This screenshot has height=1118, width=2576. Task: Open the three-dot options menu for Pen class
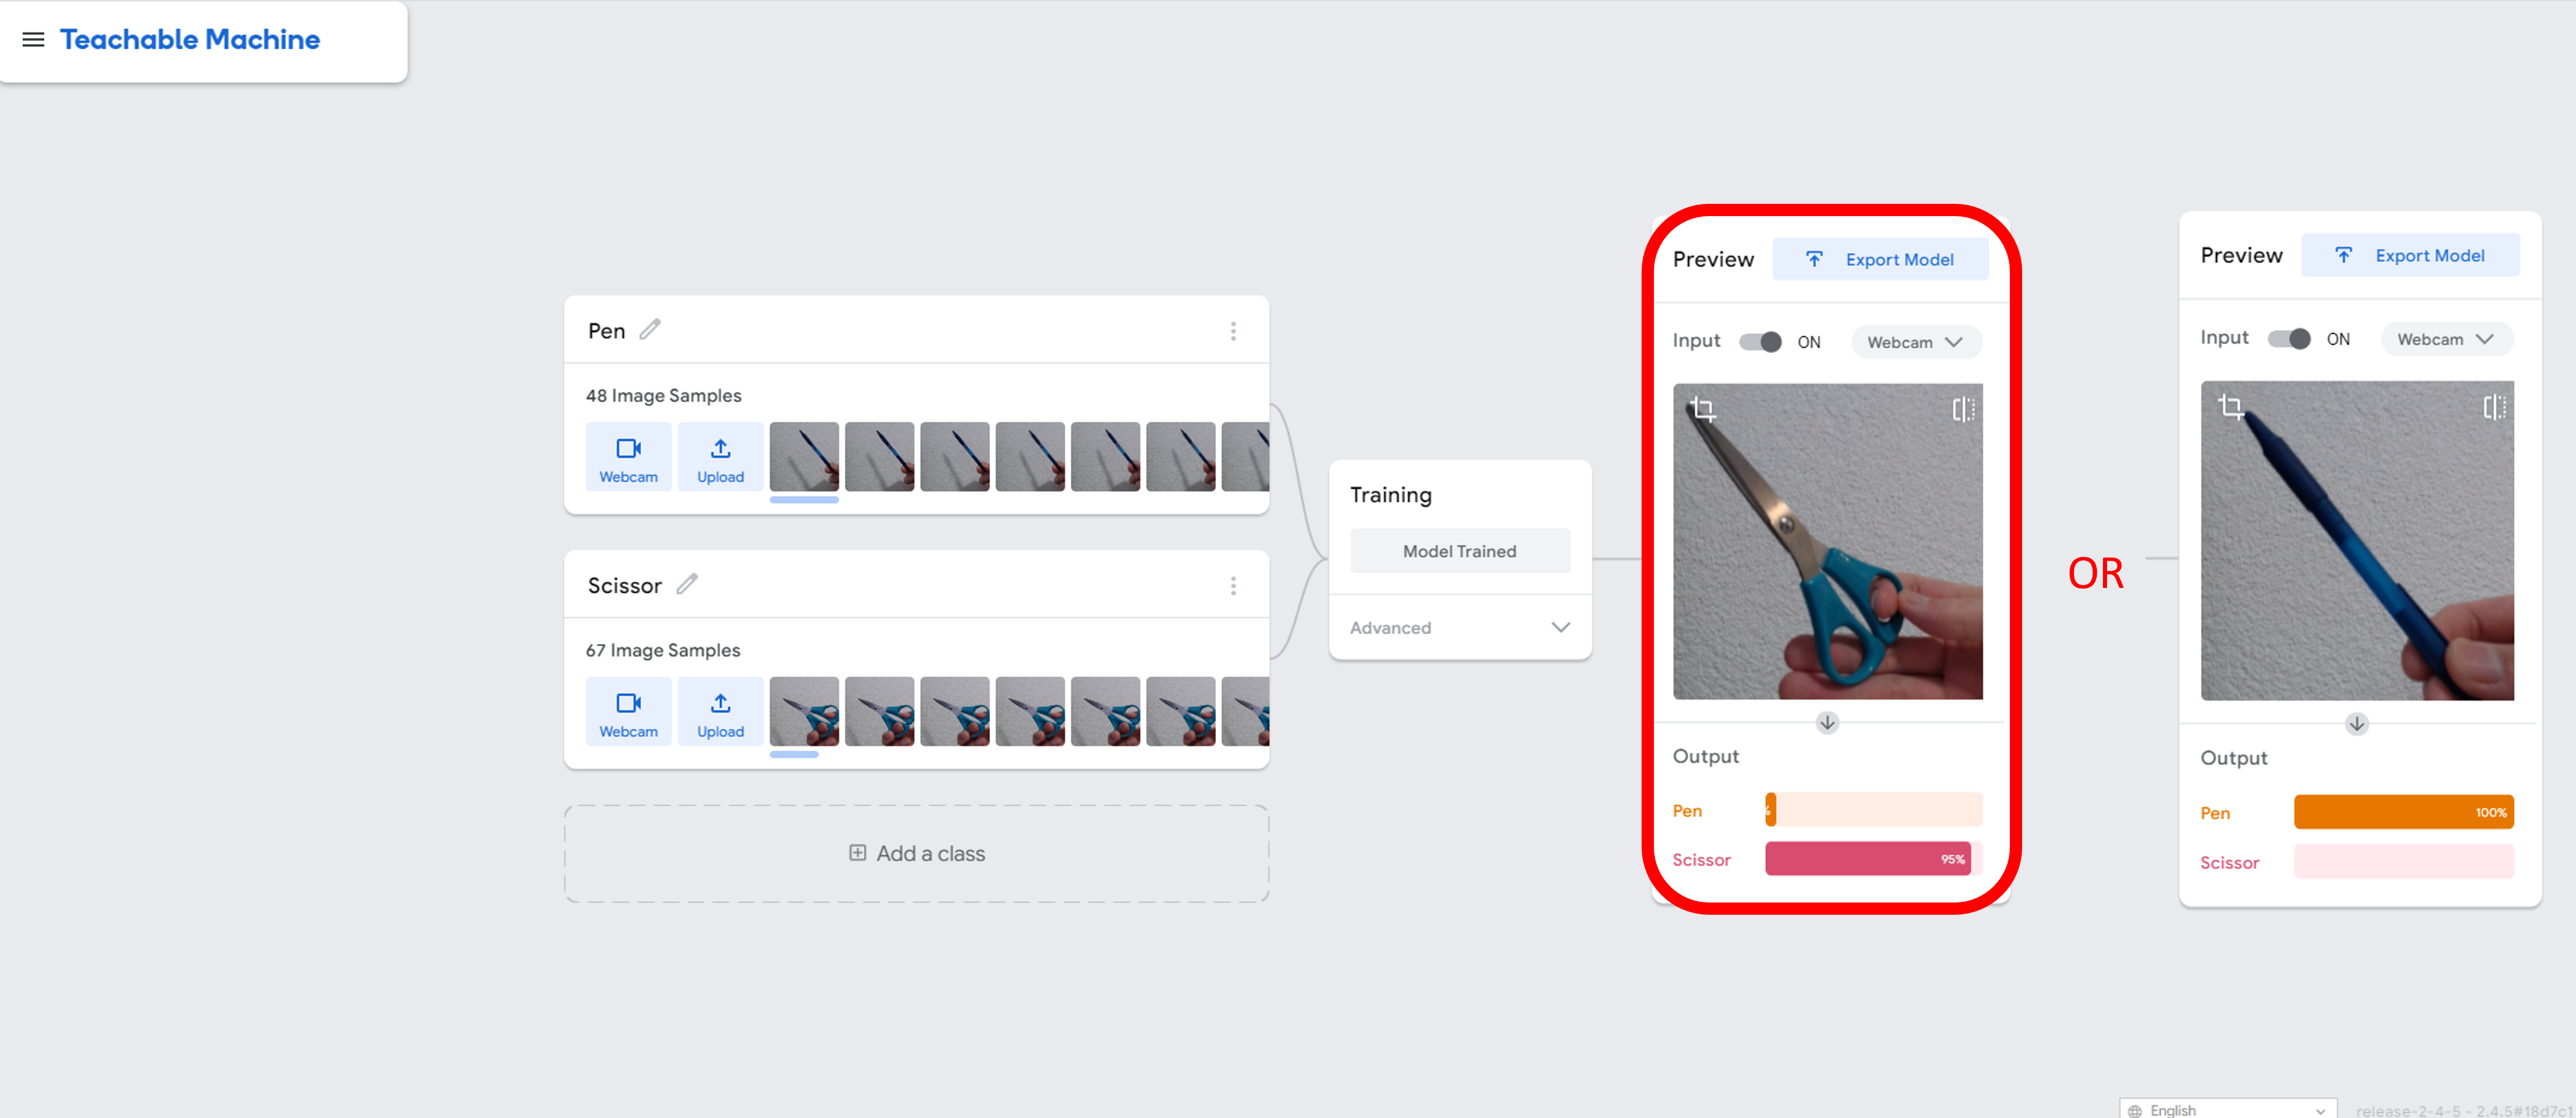1233,331
